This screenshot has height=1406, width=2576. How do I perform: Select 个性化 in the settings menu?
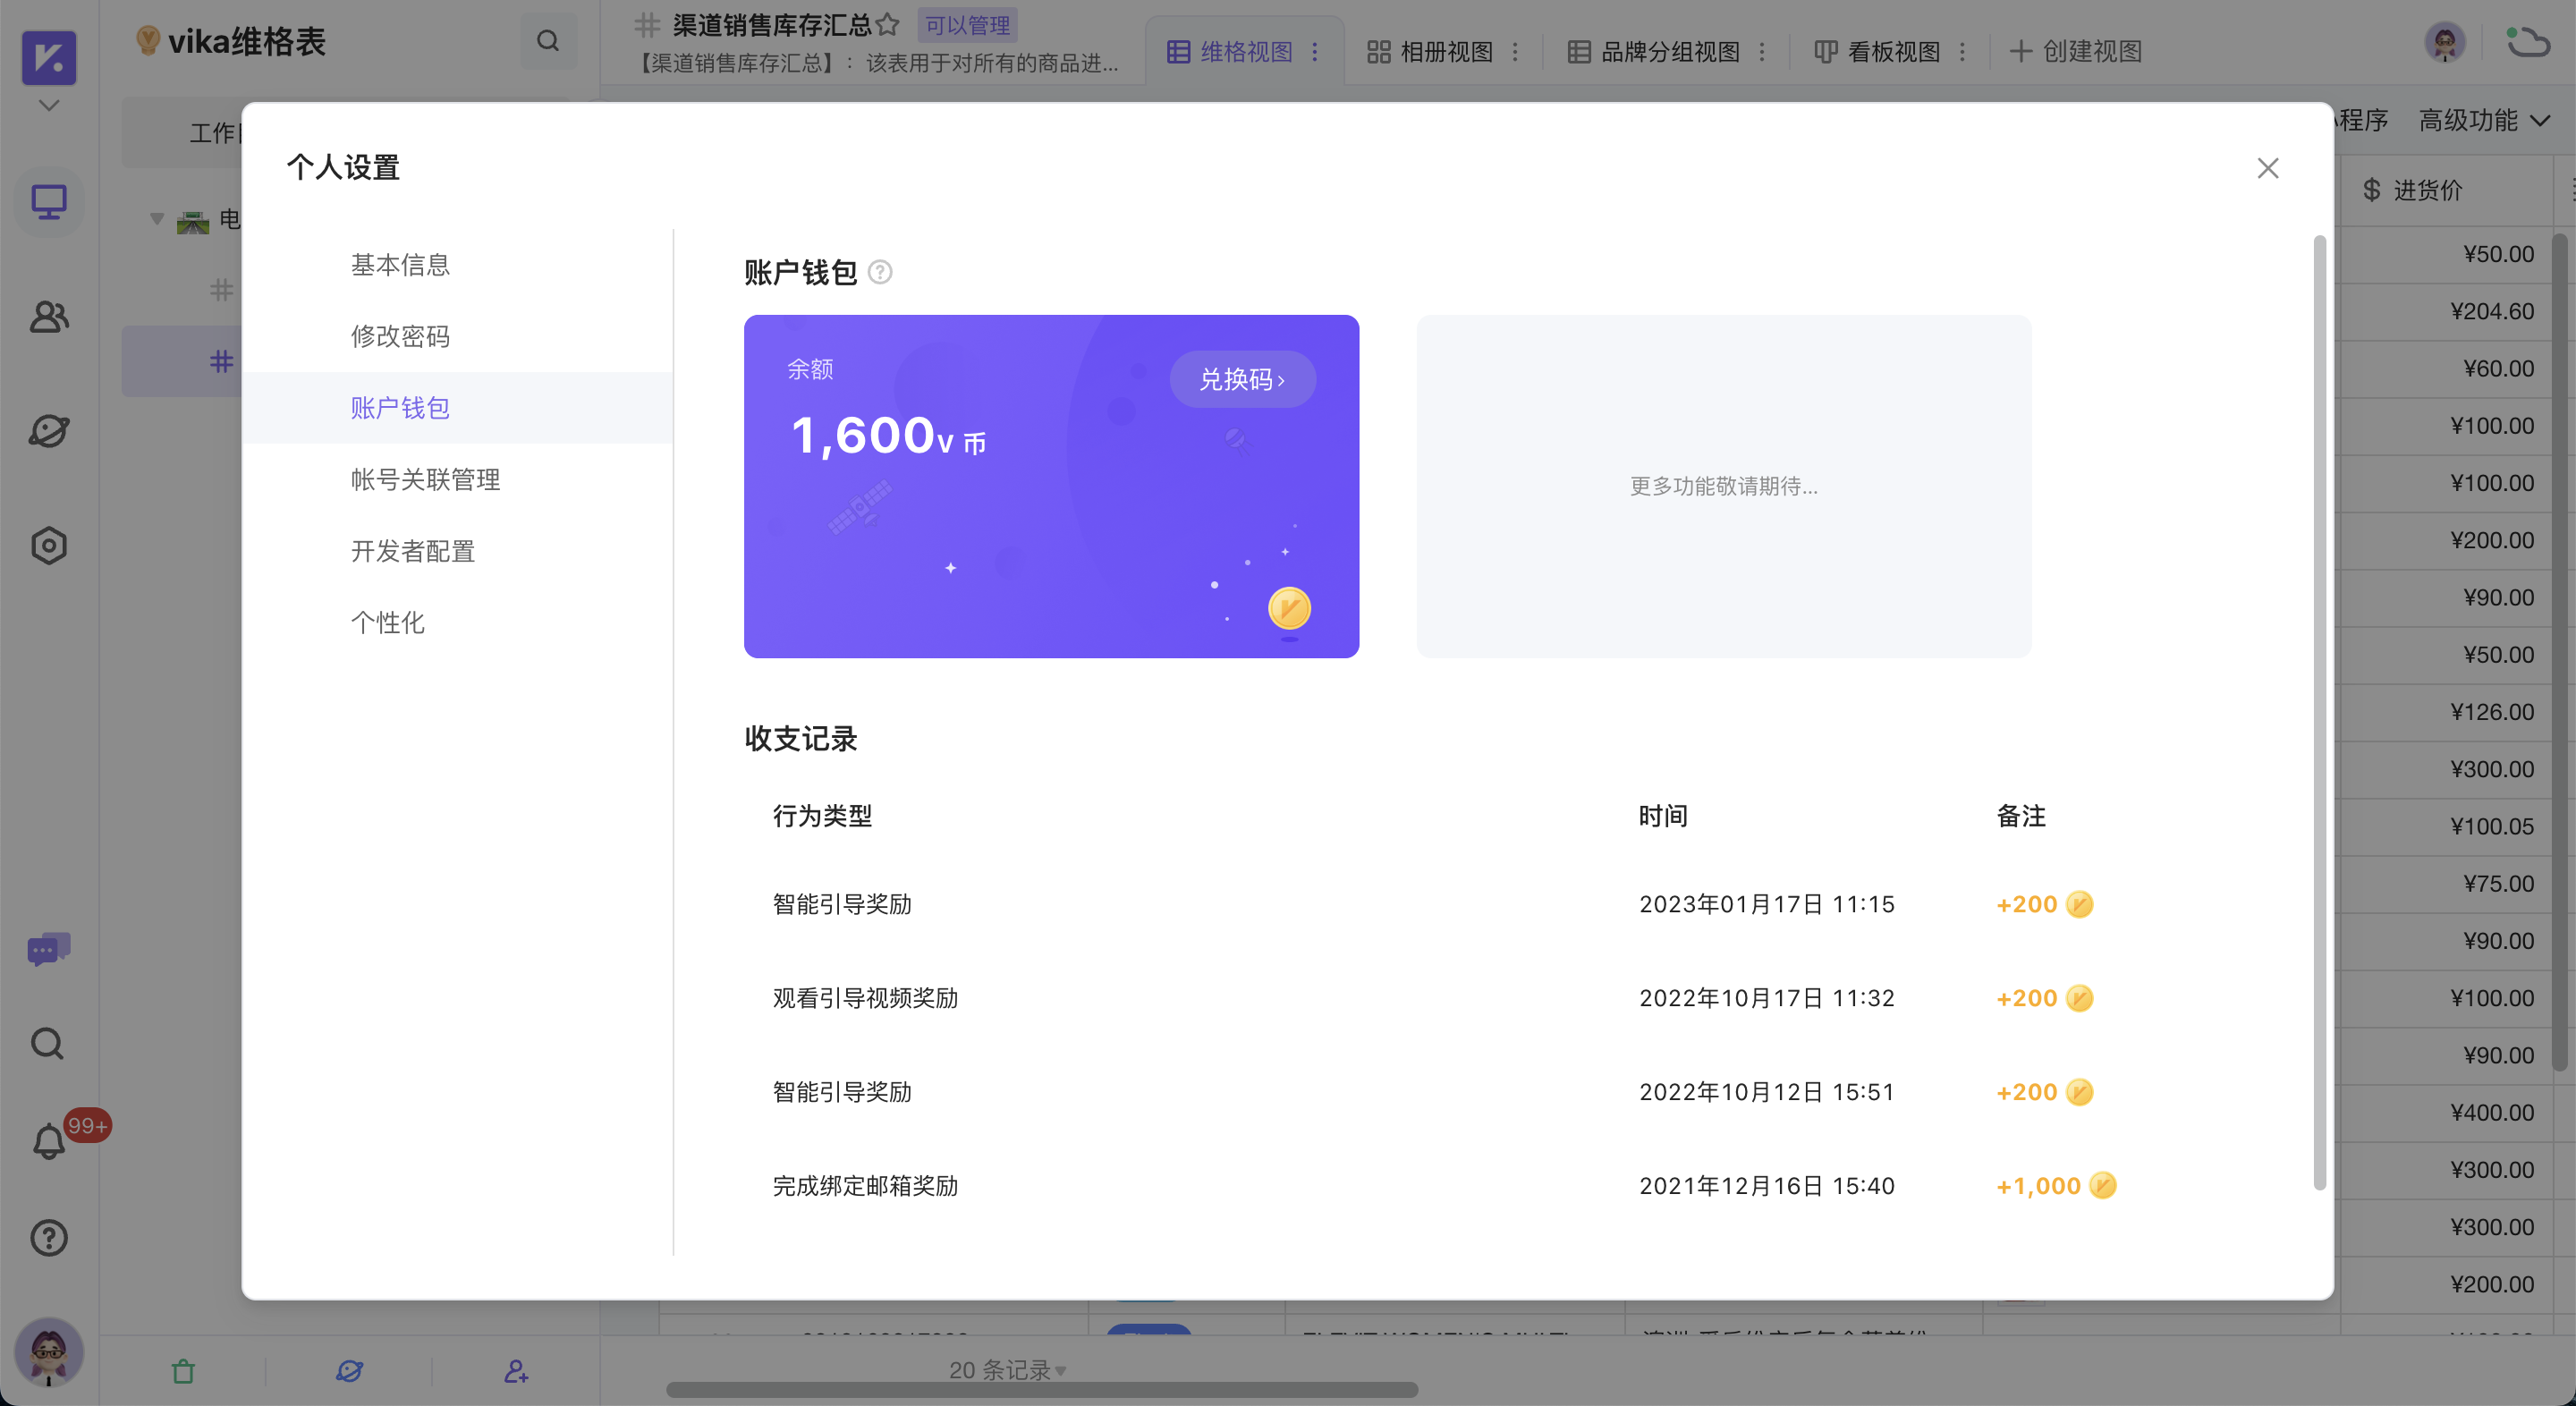pos(388,622)
